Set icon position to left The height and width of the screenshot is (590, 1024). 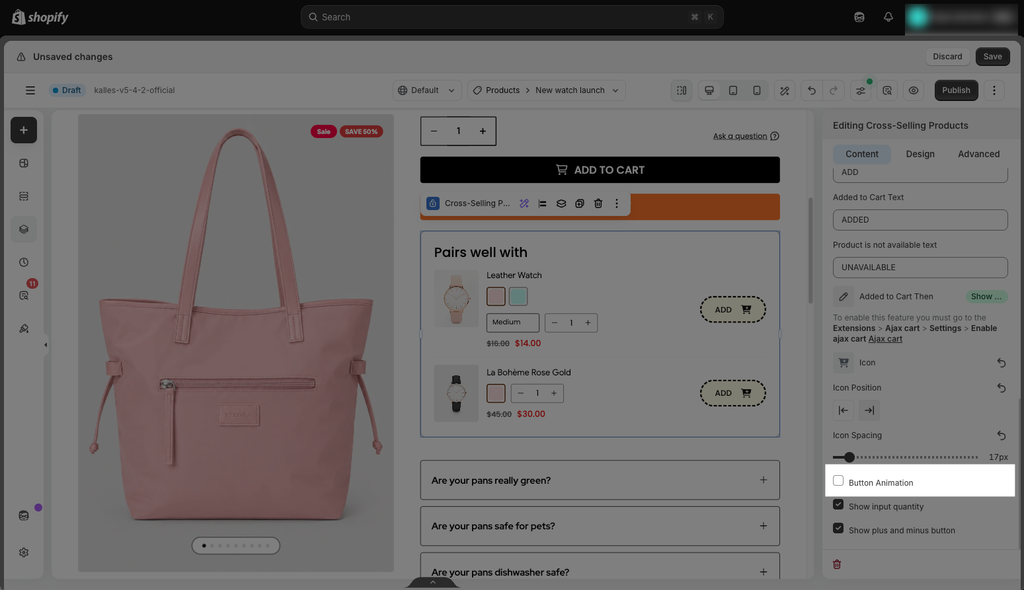point(843,410)
